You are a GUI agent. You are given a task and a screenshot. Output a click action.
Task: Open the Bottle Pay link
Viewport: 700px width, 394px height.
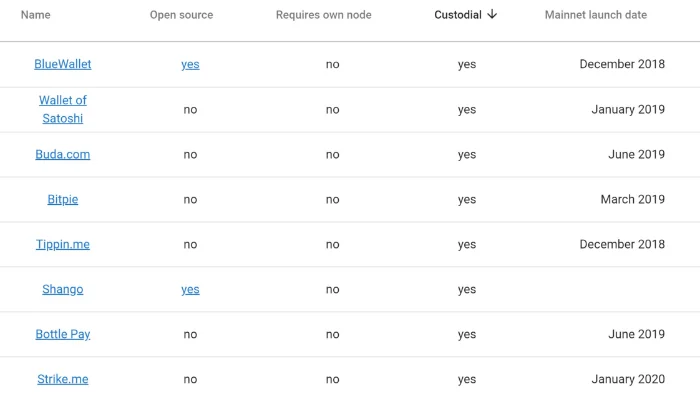pyautogui.click(x=62, y=334)
